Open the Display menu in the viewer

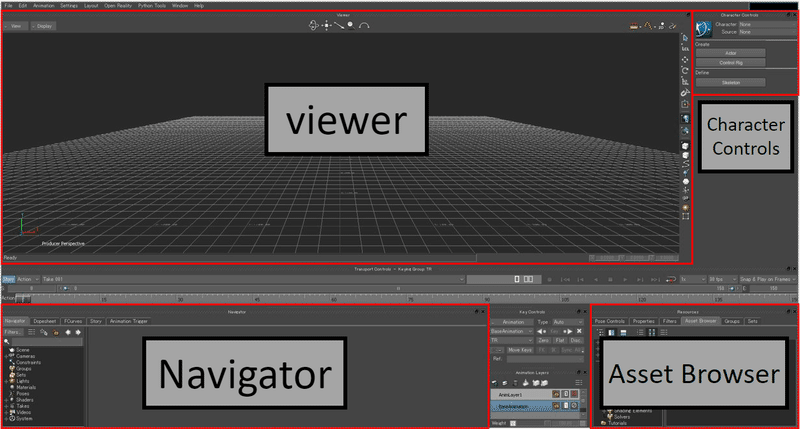(43, 26)
